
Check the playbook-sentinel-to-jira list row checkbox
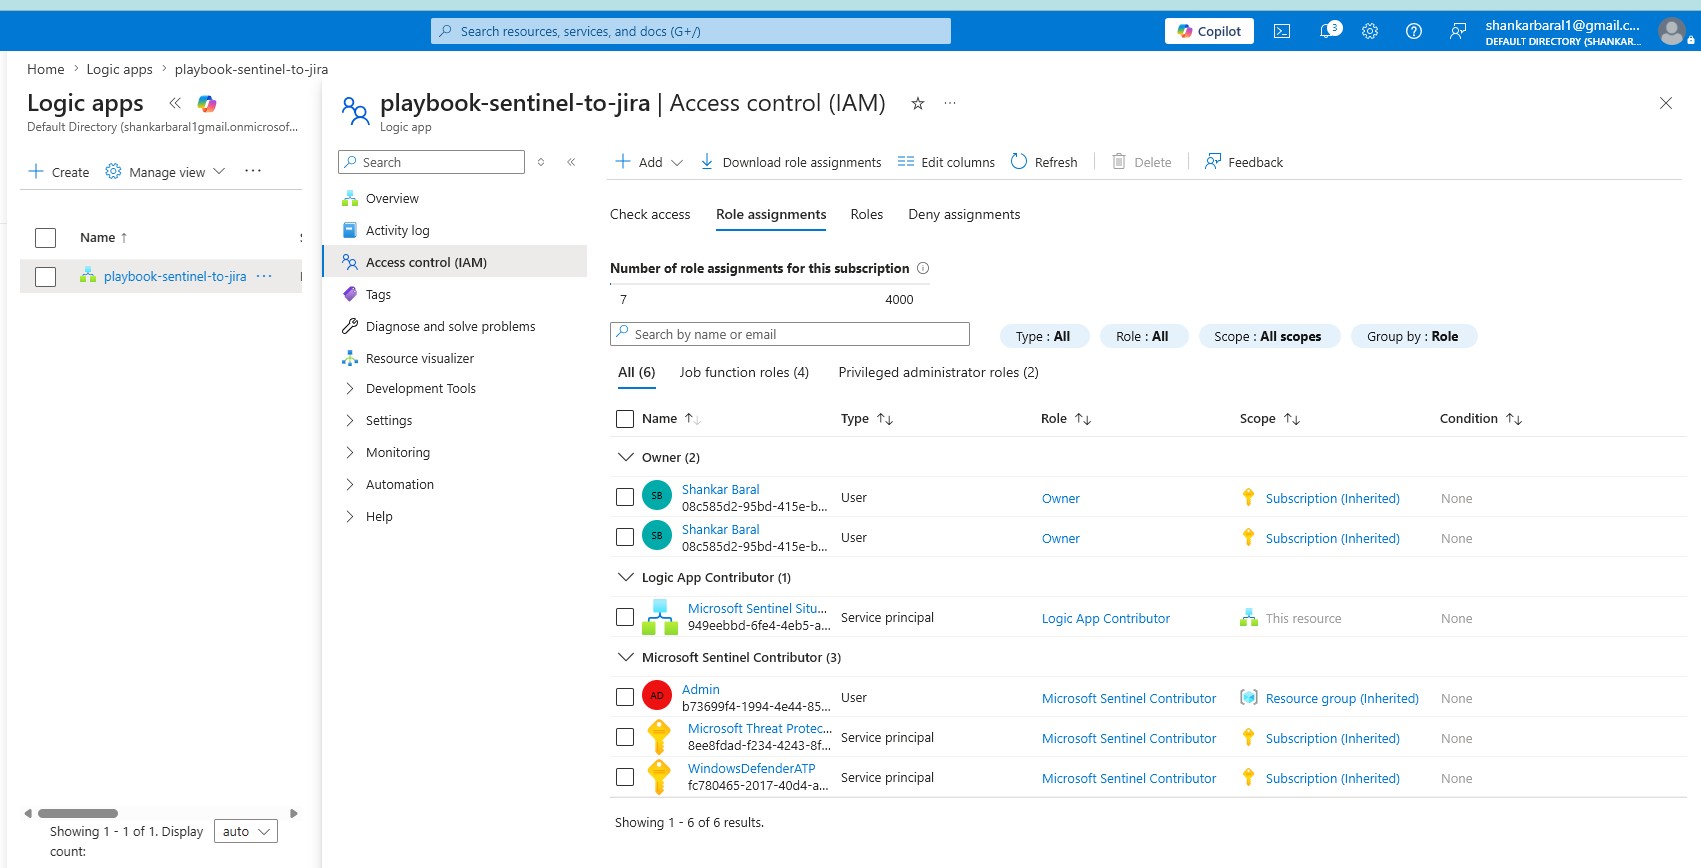(x=45, y=276)
